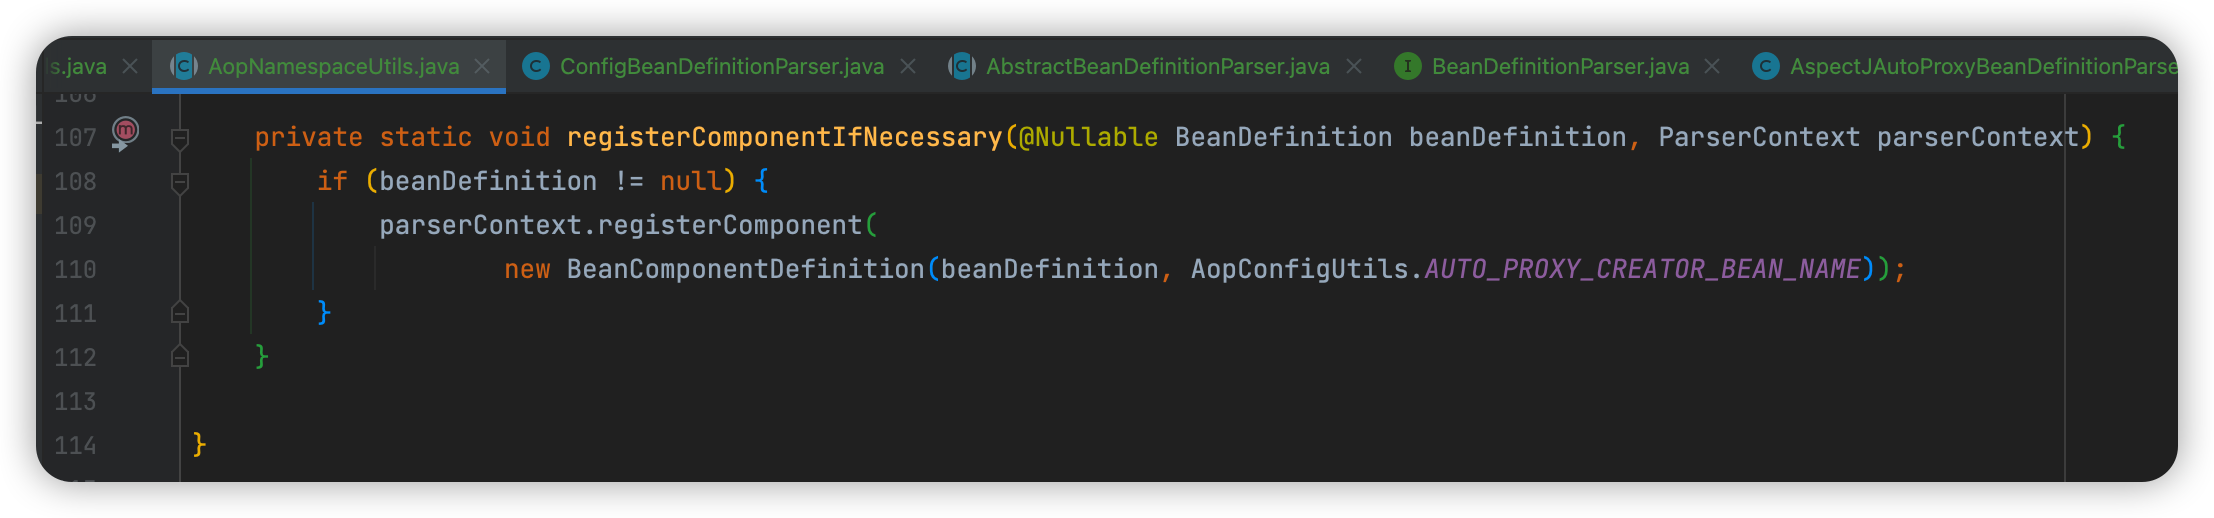Collapse the if block at line 108
Image resolution: width=2214 pixels, height=518 pixels.
tap(180, 182)
